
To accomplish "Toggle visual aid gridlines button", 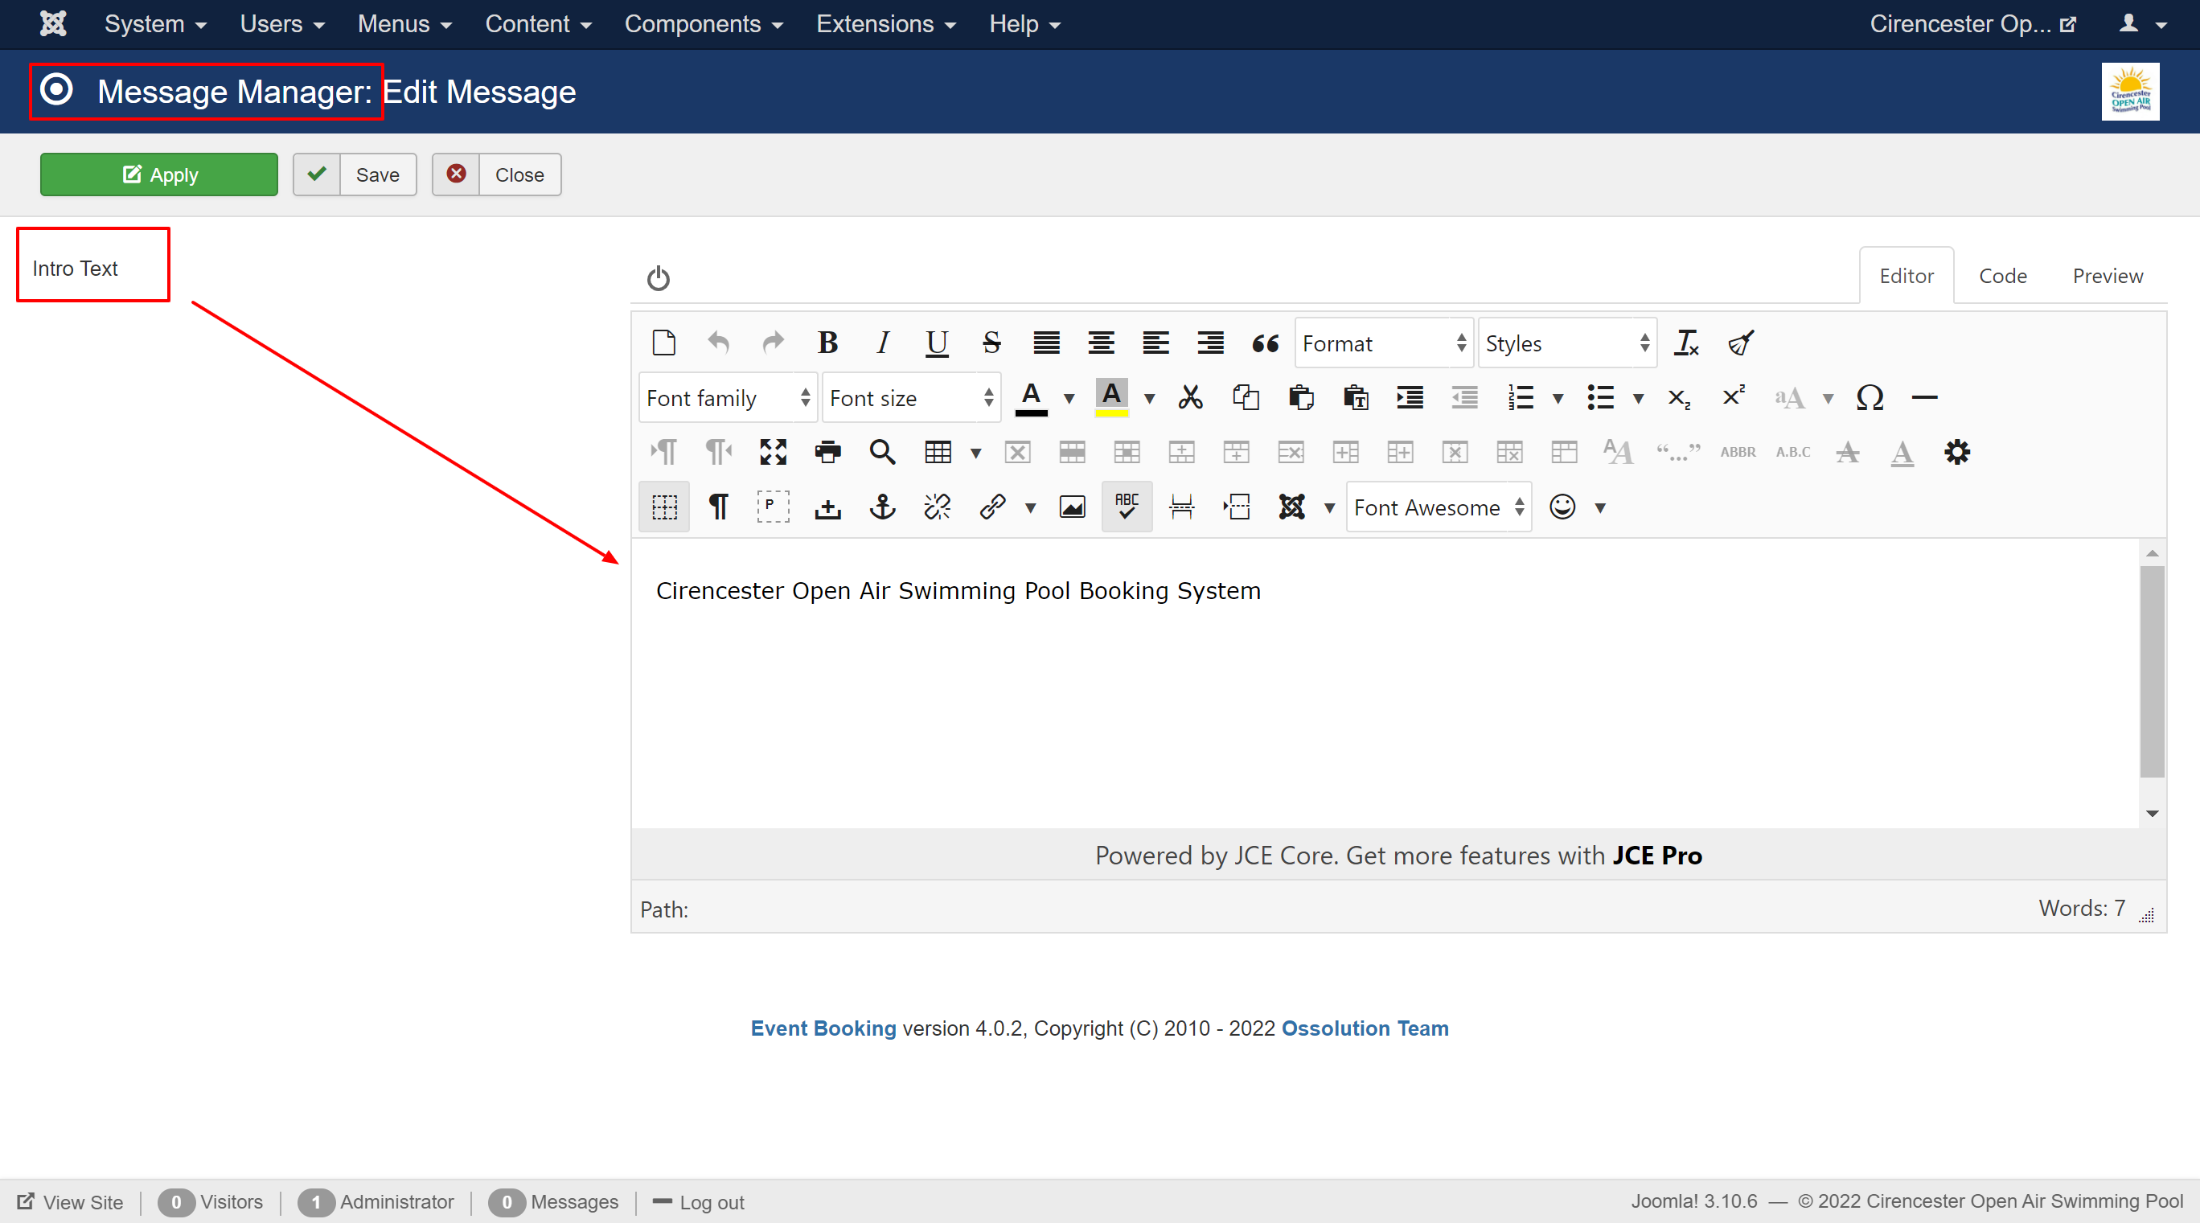I will pos(664,507).
